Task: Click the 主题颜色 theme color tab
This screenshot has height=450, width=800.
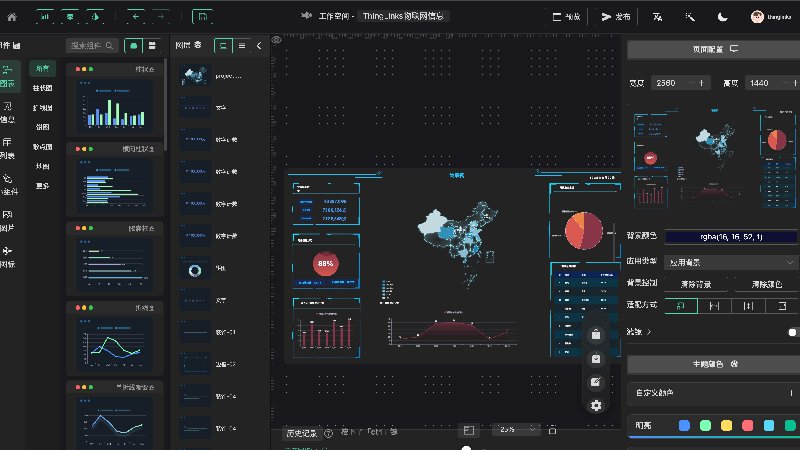Action: (x=714, y=364)
